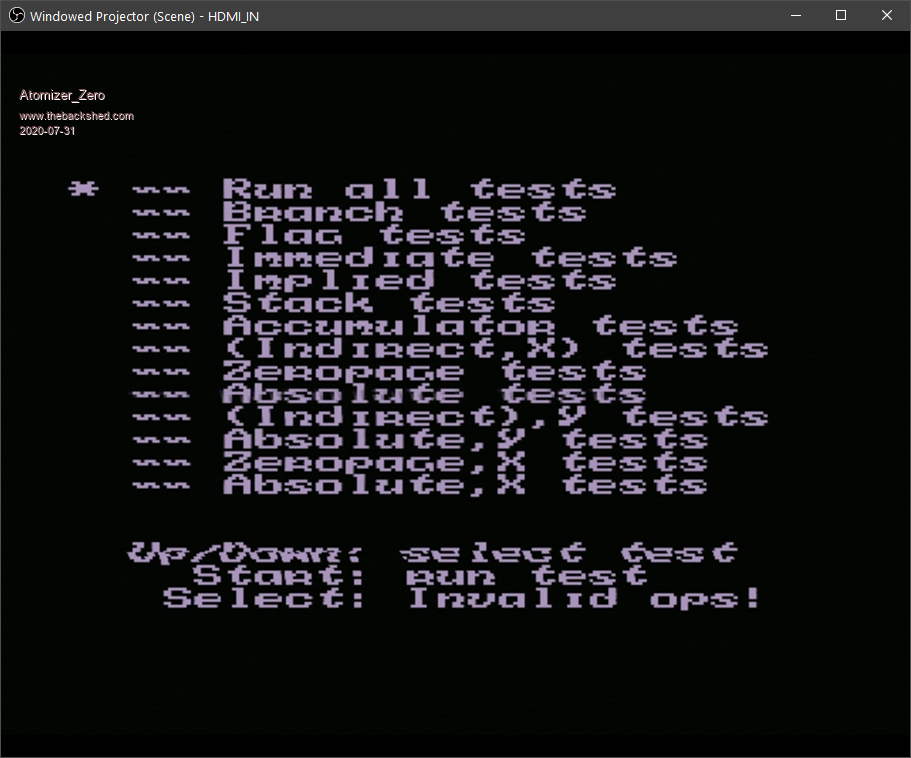Screen dimensions: 911x758
Task: Choose the "Implied tests" entry
Action: coord(418,281)
